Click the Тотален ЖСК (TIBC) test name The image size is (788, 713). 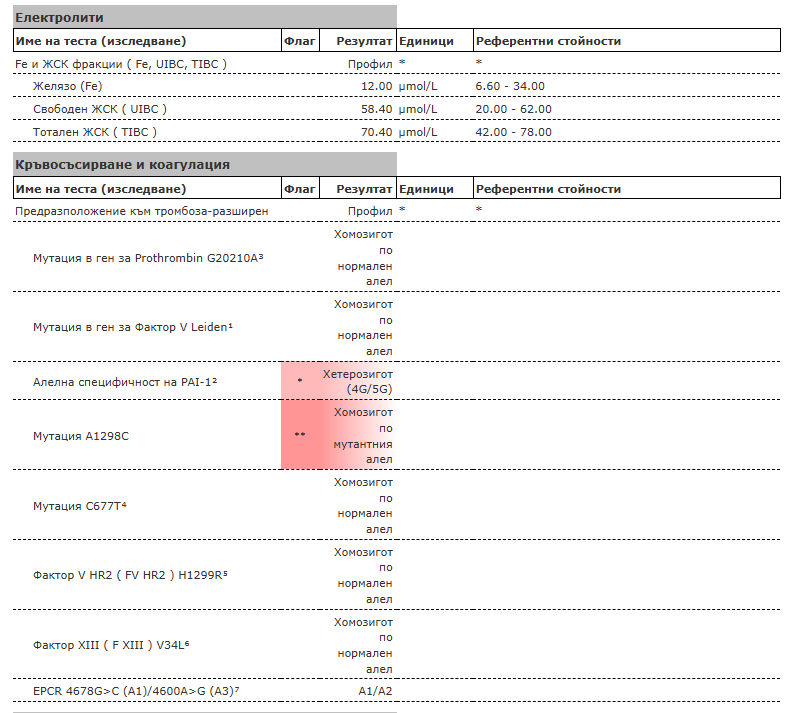pyautogui.click(x=95, y=132)
